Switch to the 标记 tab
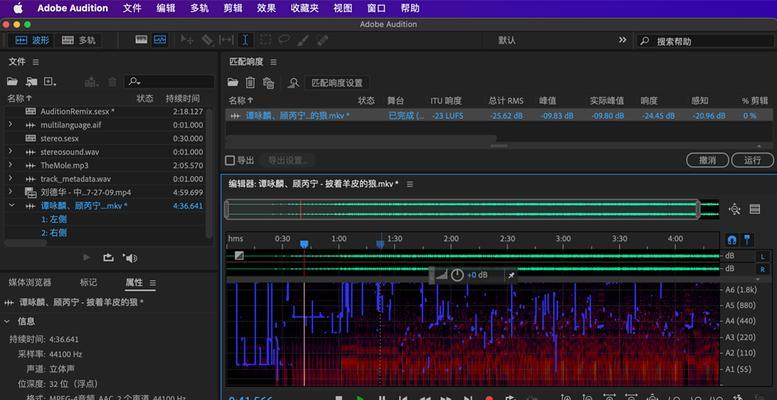Image resolution: width=777 pixels, height=400 pixels. pyautogui.click(x=89, y=283)
